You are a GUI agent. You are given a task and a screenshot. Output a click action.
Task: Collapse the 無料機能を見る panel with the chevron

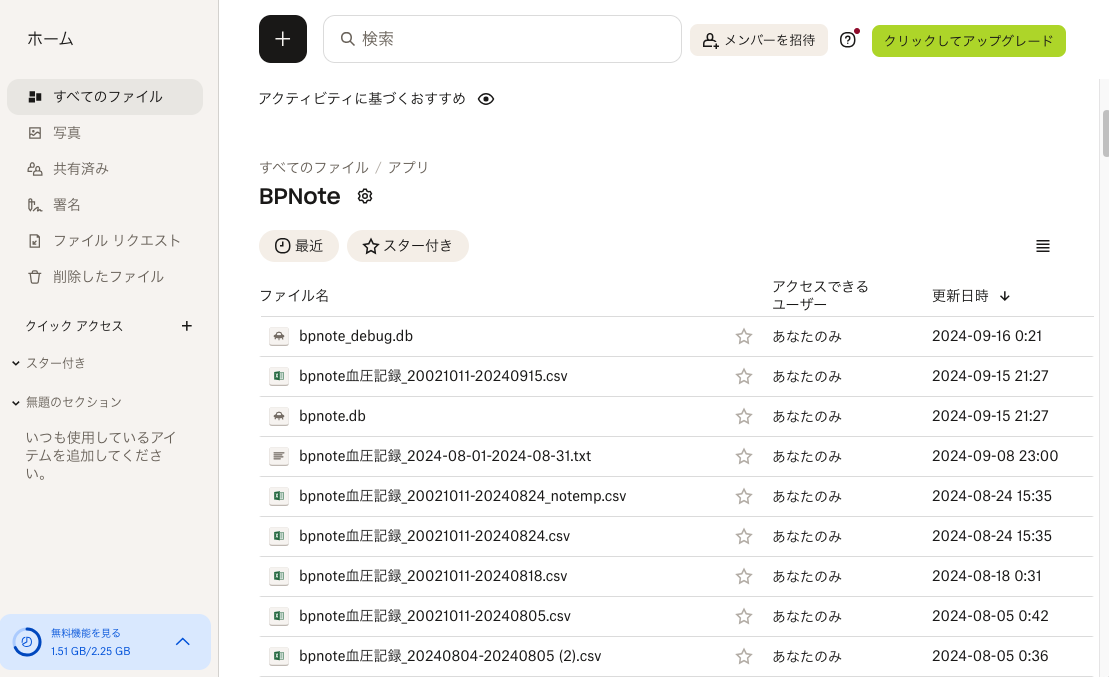182,643
